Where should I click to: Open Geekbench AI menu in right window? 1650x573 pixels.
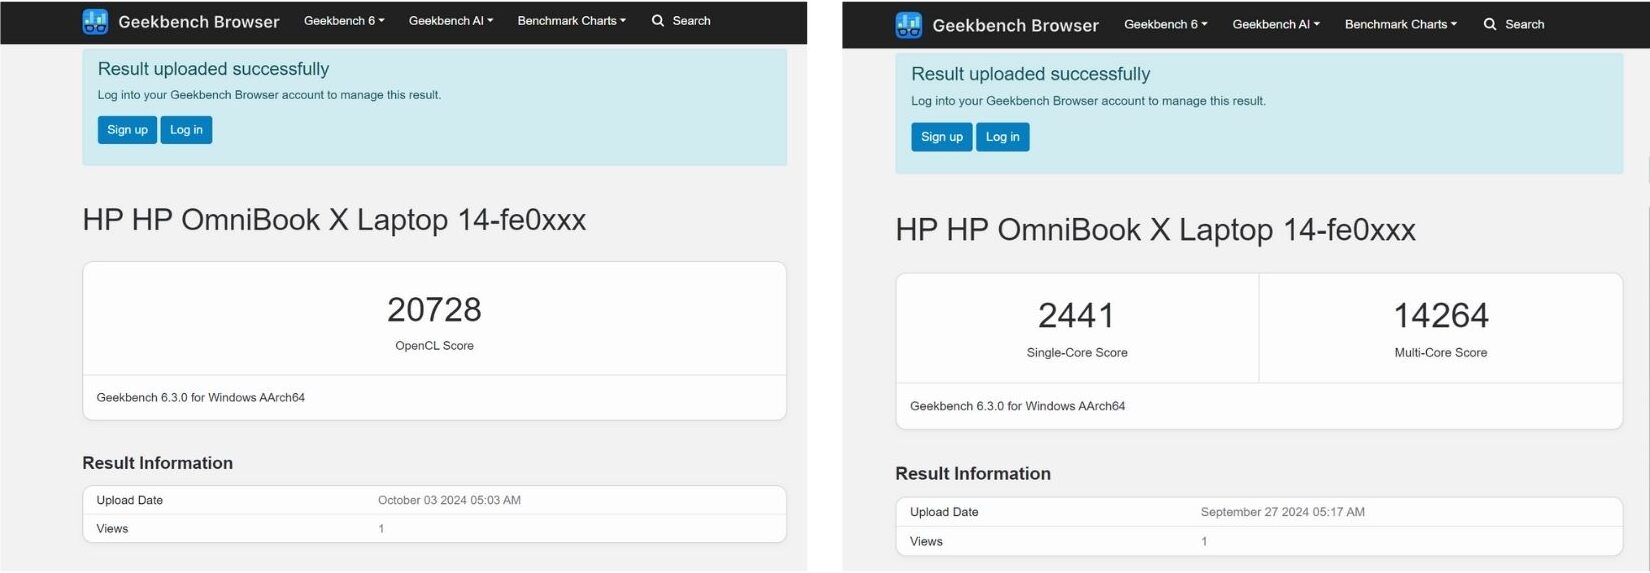click(x=1275, y=25)
